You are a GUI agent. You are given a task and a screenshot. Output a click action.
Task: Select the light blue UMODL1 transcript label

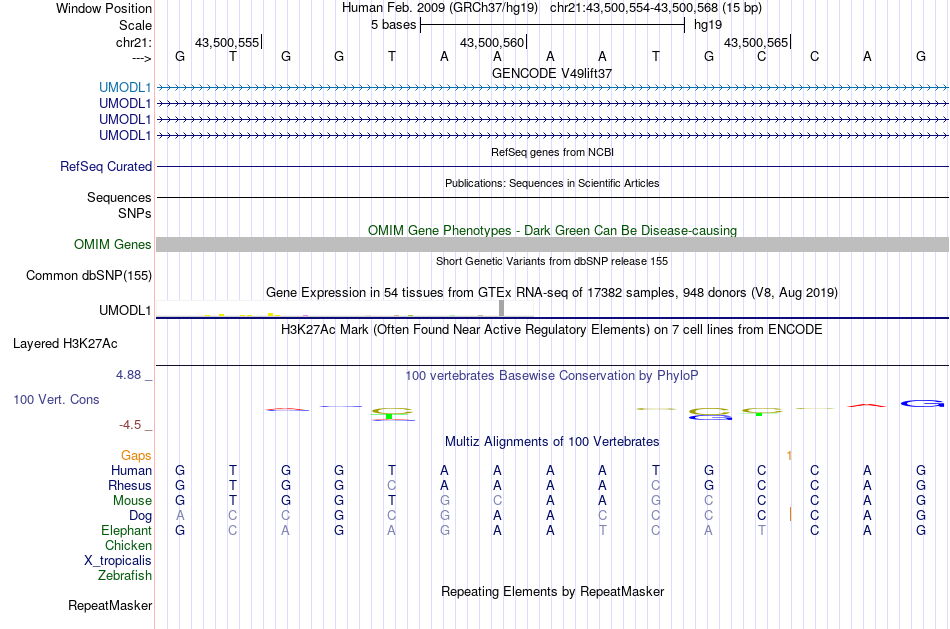[125, 87]
